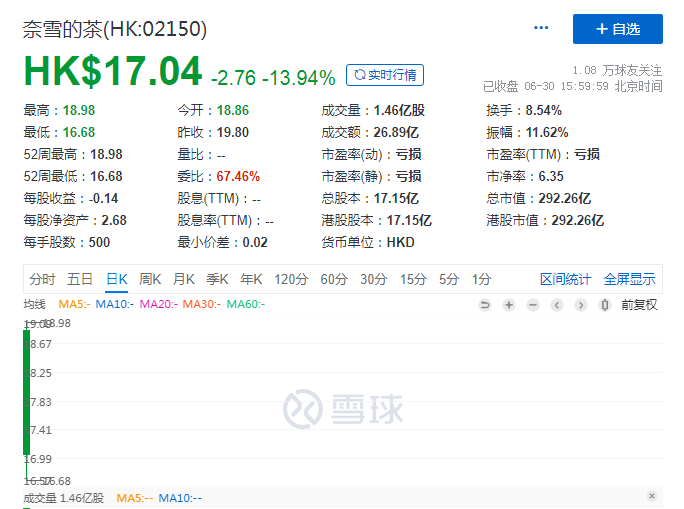The height and width of the screenshot is (509, 684).
Task: Switch to 120分 interval tab
Action: coord(291,279)
